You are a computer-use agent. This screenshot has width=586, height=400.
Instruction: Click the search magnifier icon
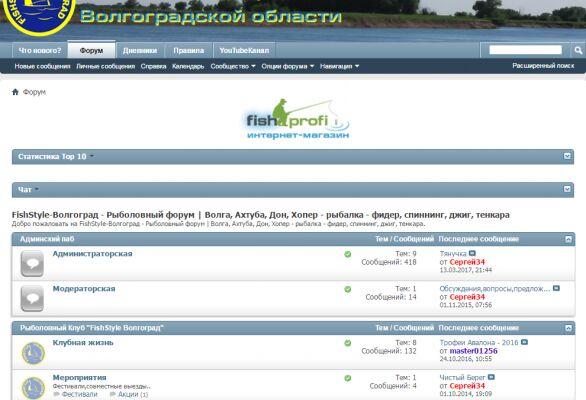578,50
